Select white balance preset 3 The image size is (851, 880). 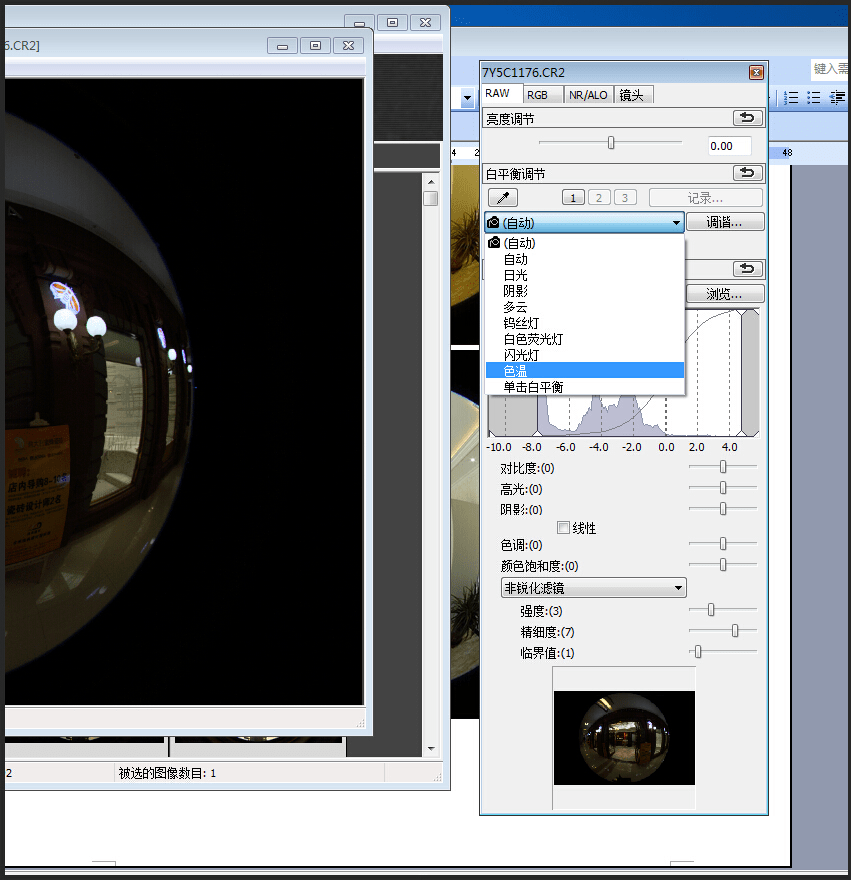[625, 198]
